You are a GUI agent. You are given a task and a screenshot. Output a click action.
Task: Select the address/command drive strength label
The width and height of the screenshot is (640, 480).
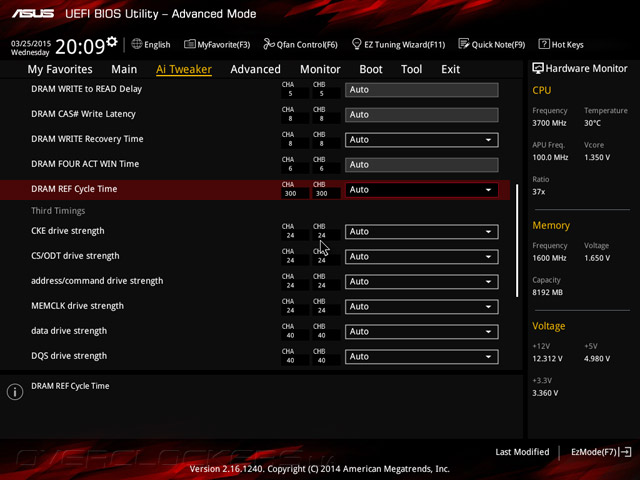(x=97, y=281)
